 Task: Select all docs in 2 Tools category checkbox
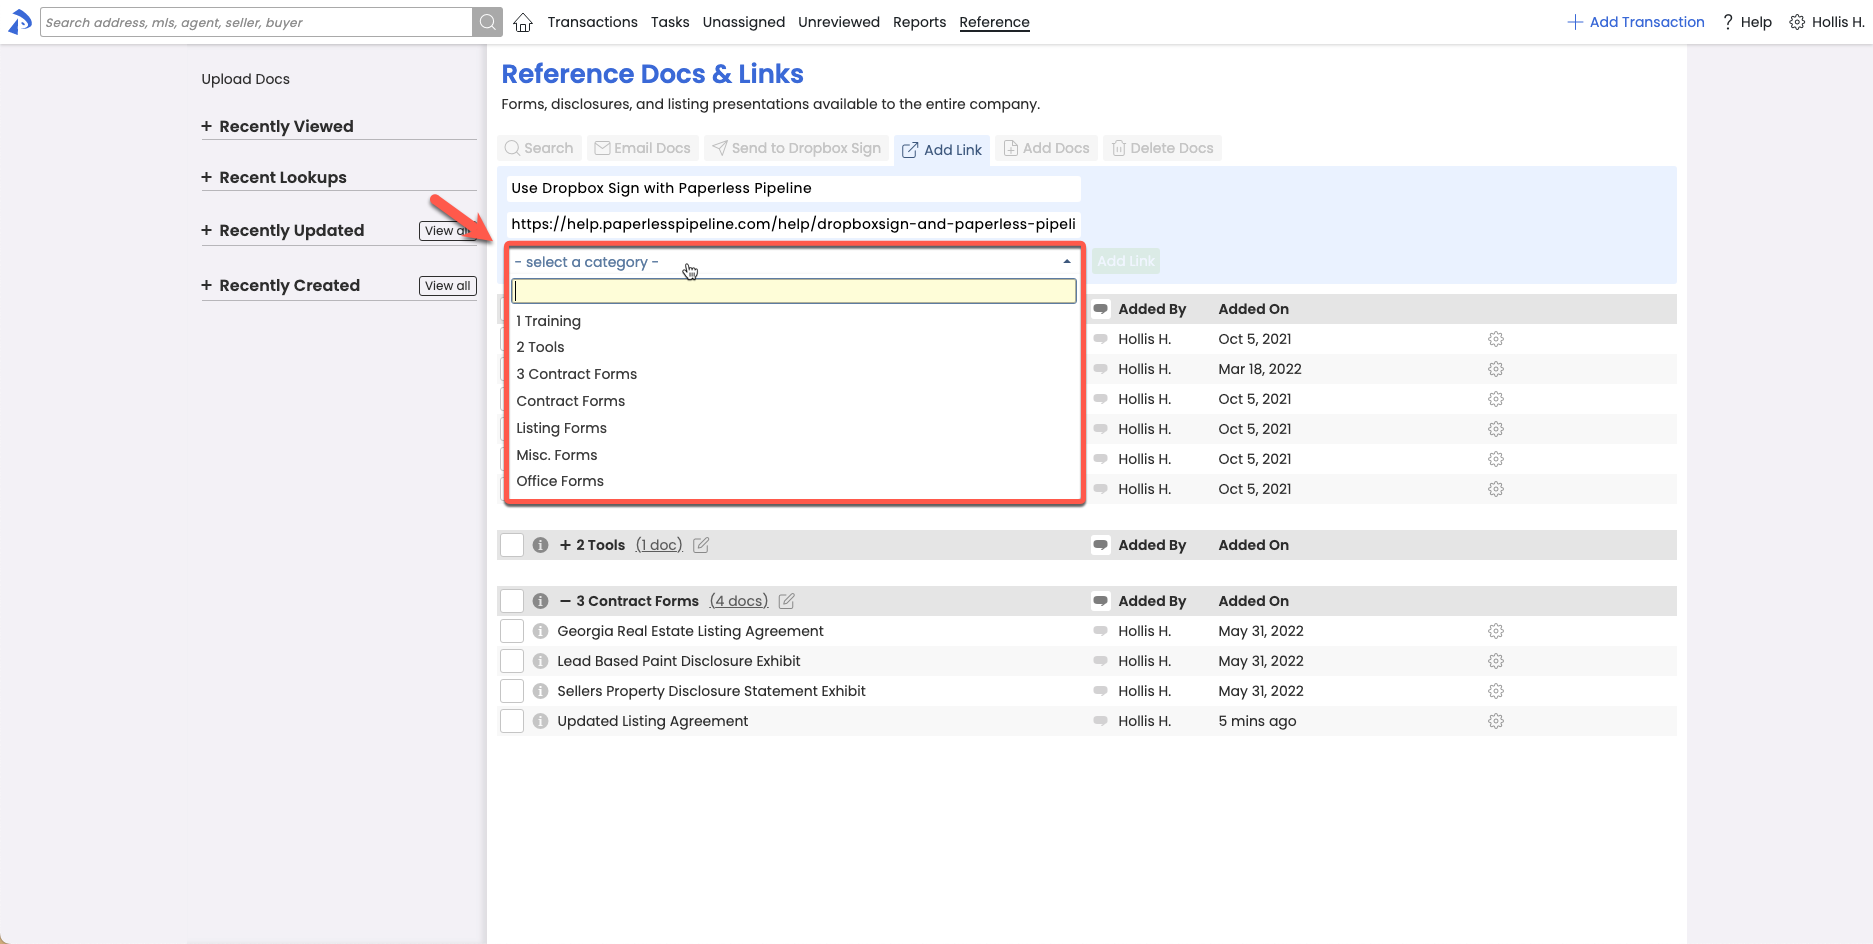point(512,545)
